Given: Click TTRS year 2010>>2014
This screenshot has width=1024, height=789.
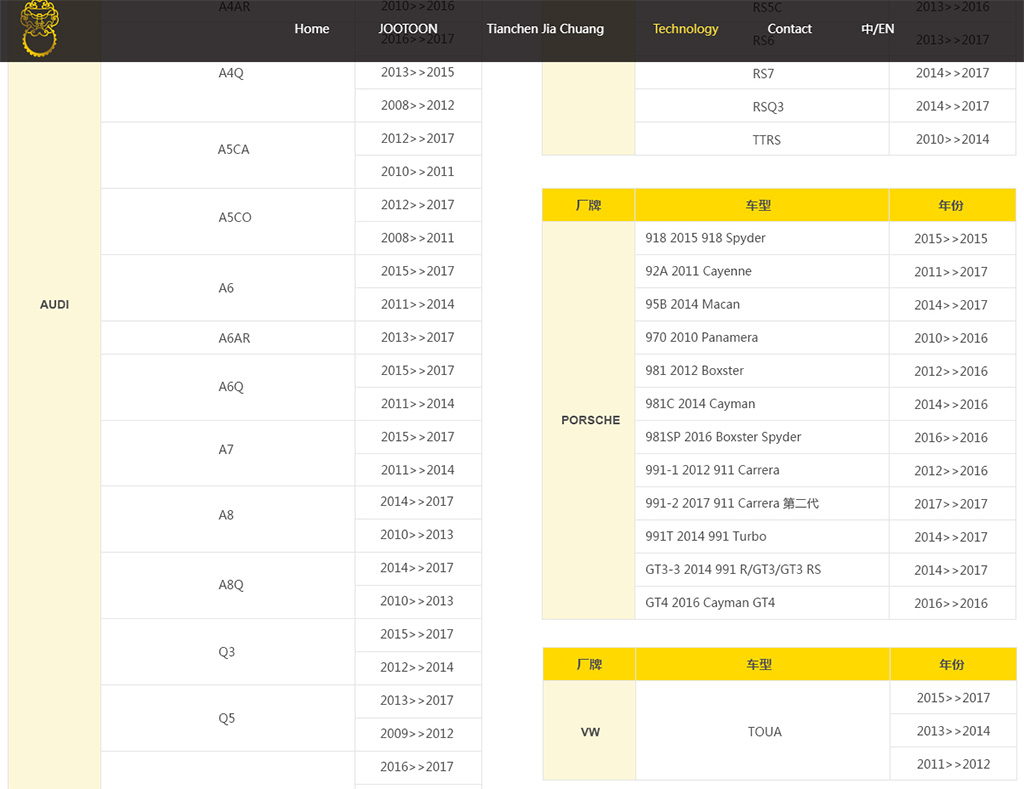Looking at the screenshot, I should tap(952, 139).
